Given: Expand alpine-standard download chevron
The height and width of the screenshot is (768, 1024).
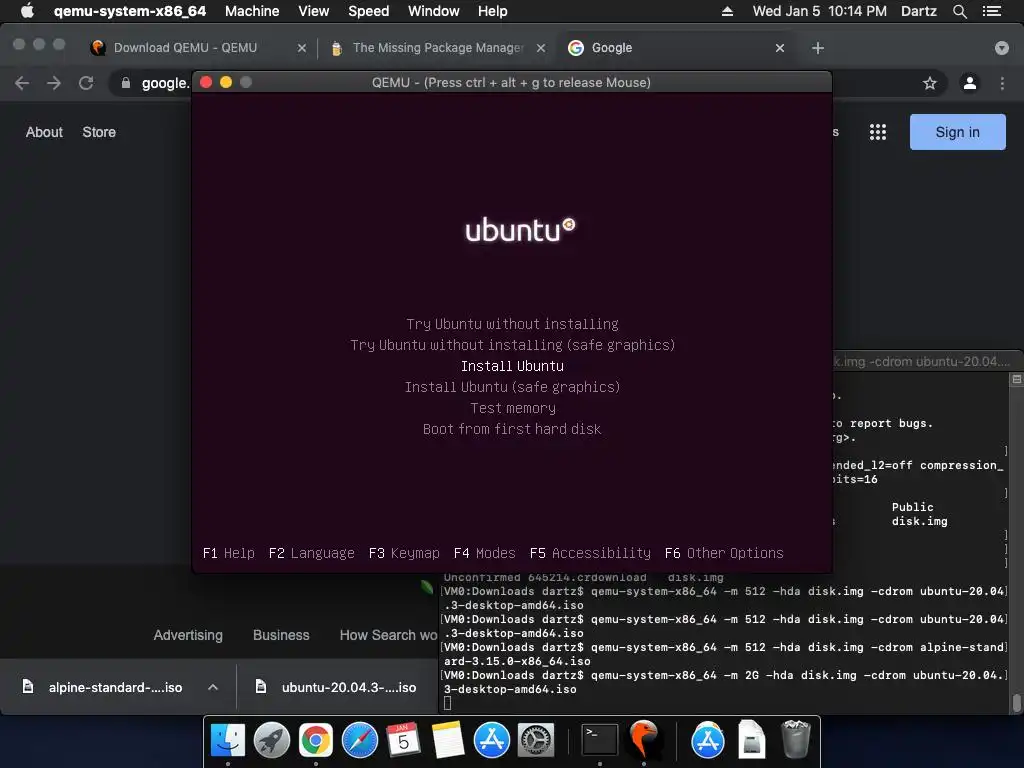Looking at the screenshot, I should [213, 687].
